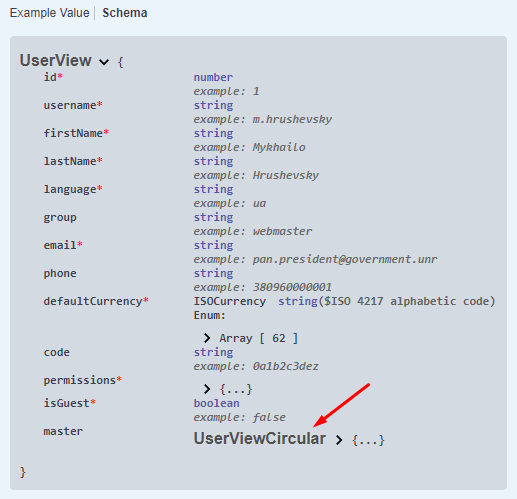Collapse the UserView model chevron
Viewport: 517px width, 499px height.
[x=104, y=62]
